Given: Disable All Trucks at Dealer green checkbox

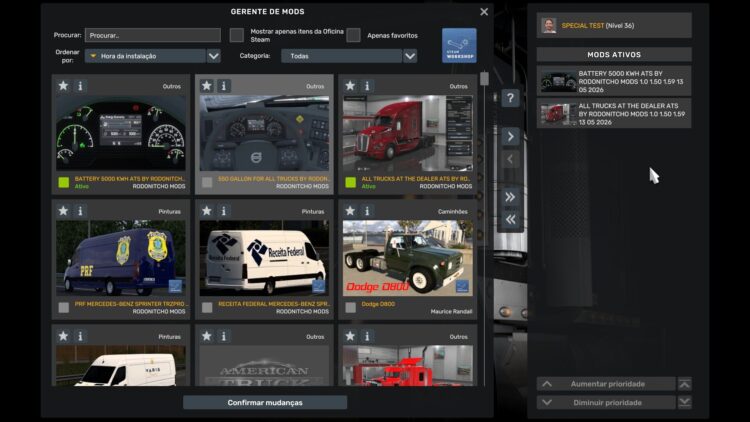Looking at the screenshot, I should [351, 182].
